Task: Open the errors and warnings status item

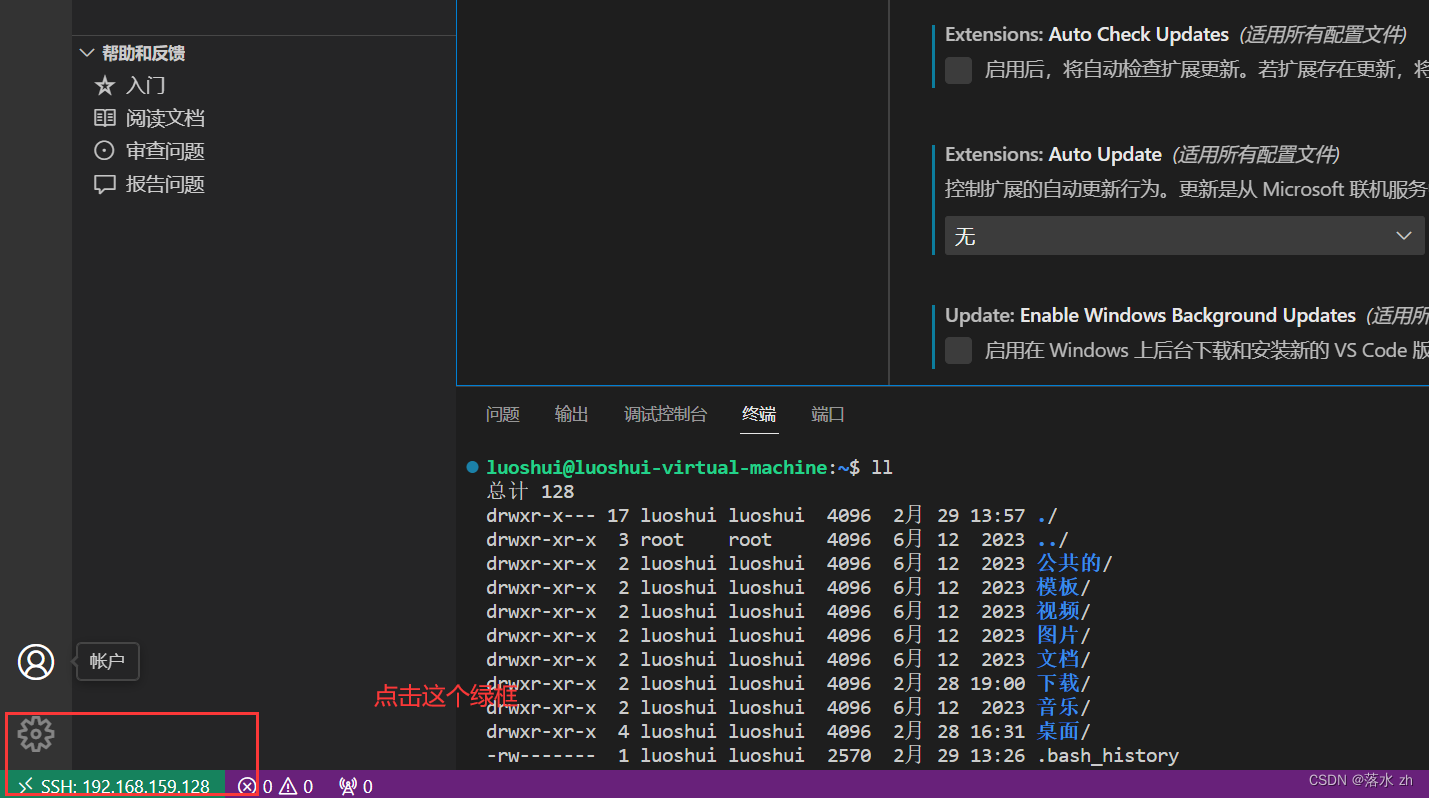Action: click(276, 786)
